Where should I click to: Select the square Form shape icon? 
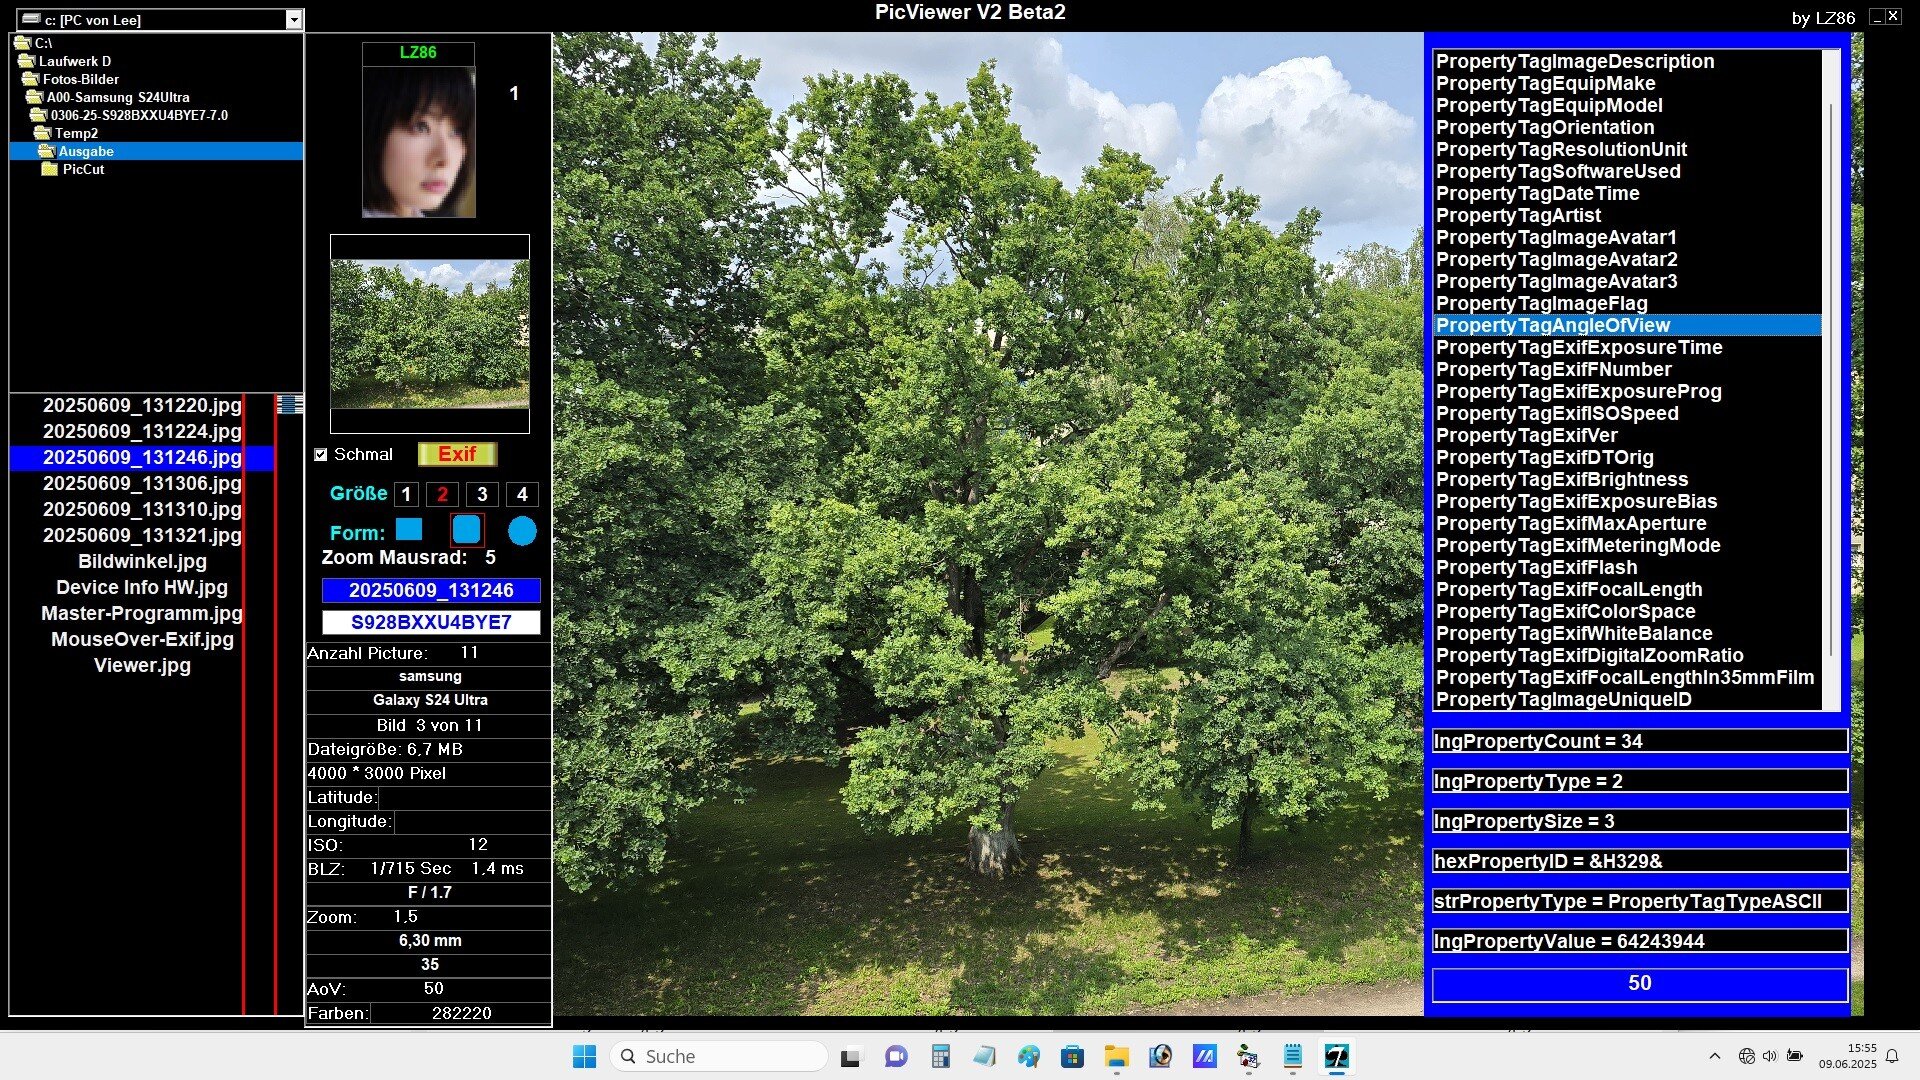pos(409,529)
